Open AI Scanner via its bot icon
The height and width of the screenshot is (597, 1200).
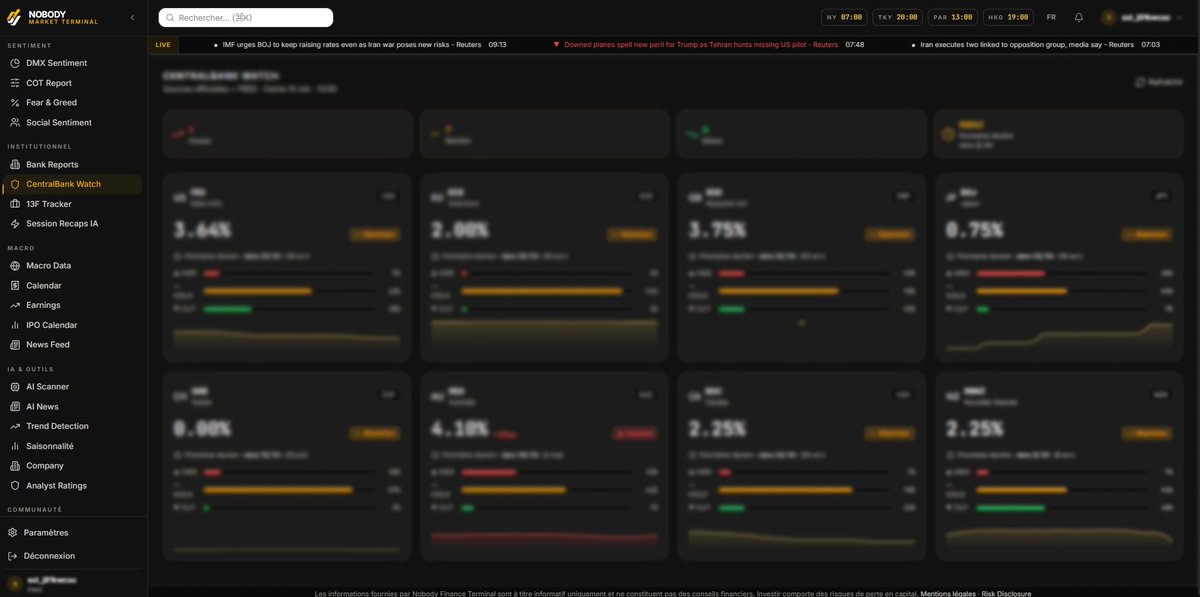[x=15, y=386]
